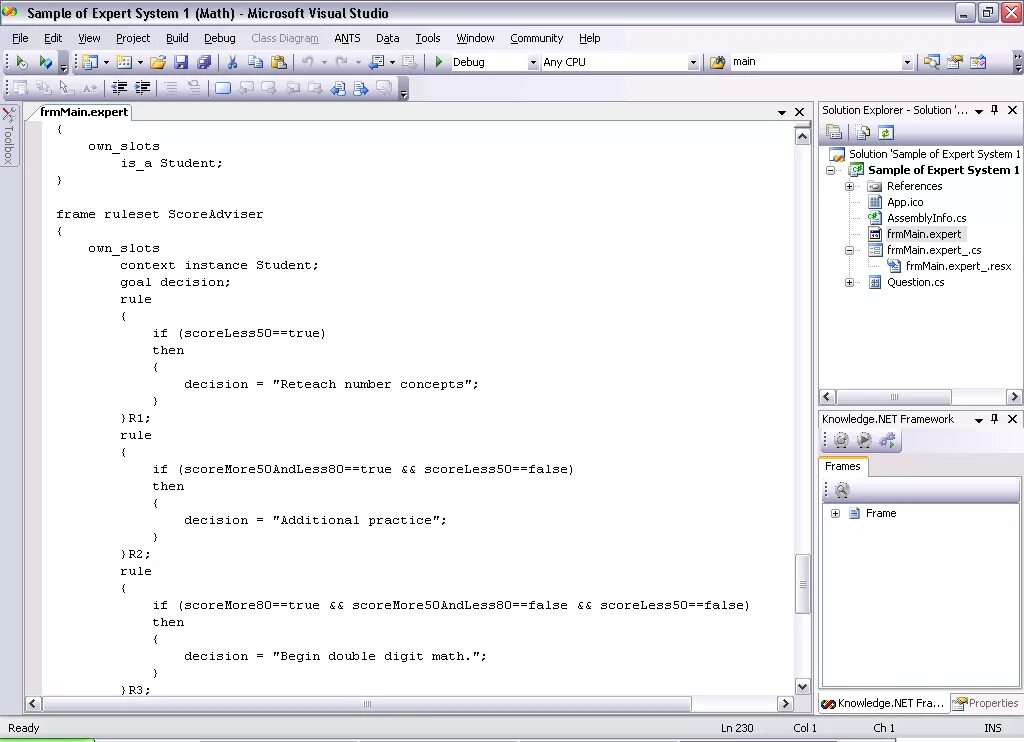The width and height of the screenshot is (1024, 742).
Task: Click the Navigate Backward toolbar icon
Action: [x=377, y=62]
